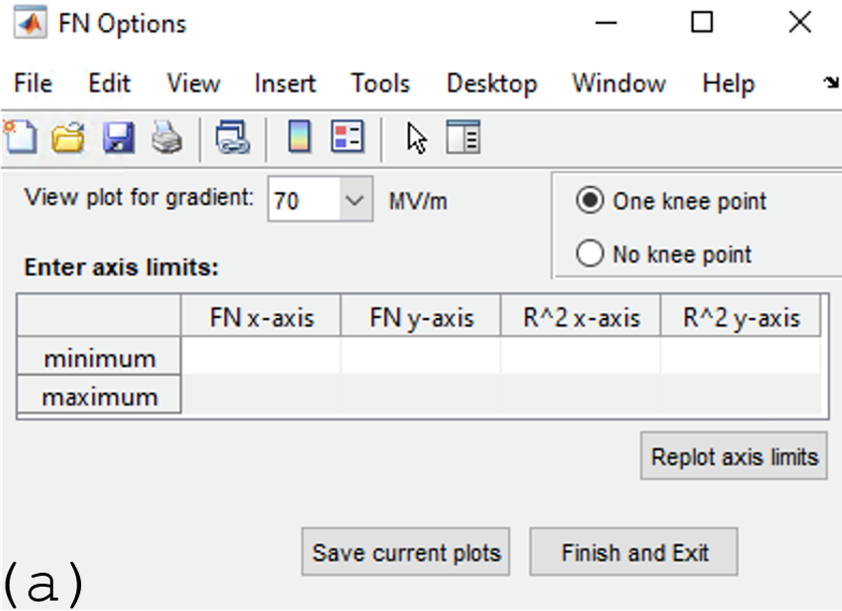
Task: Expand the toolbar overflow arrow
Action: 830,84
